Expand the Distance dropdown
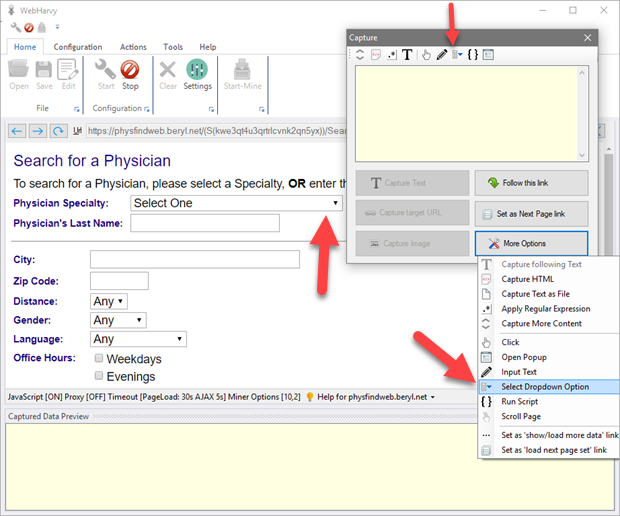Viewport: 620px width, 516px height. (108, 301)
